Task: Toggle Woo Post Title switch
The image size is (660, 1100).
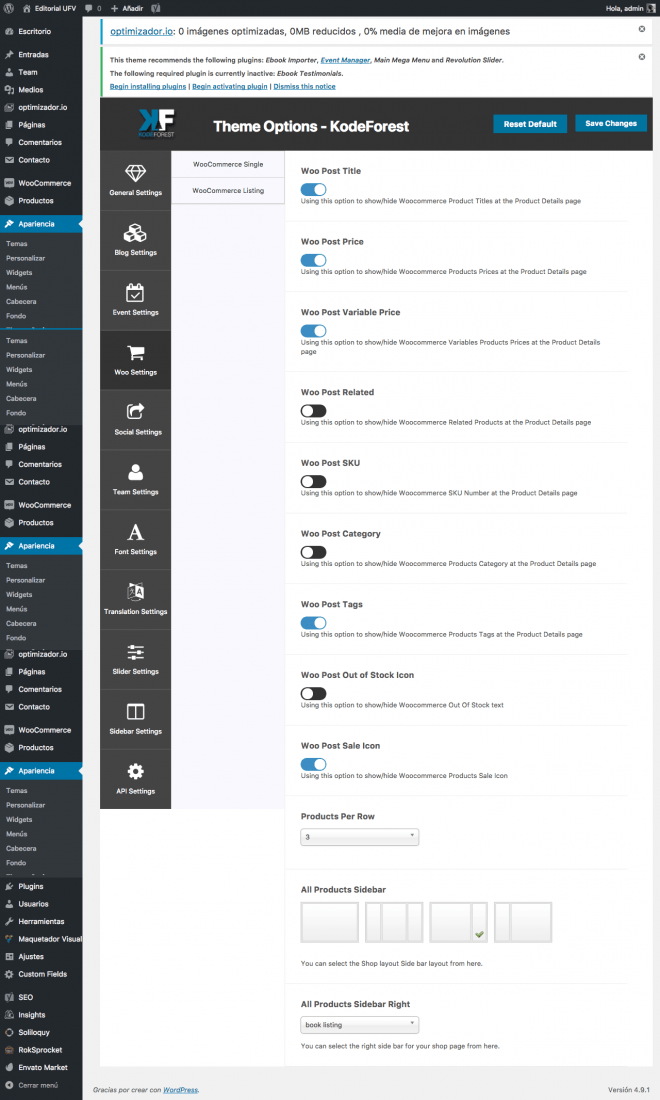Action: [314, 189]
